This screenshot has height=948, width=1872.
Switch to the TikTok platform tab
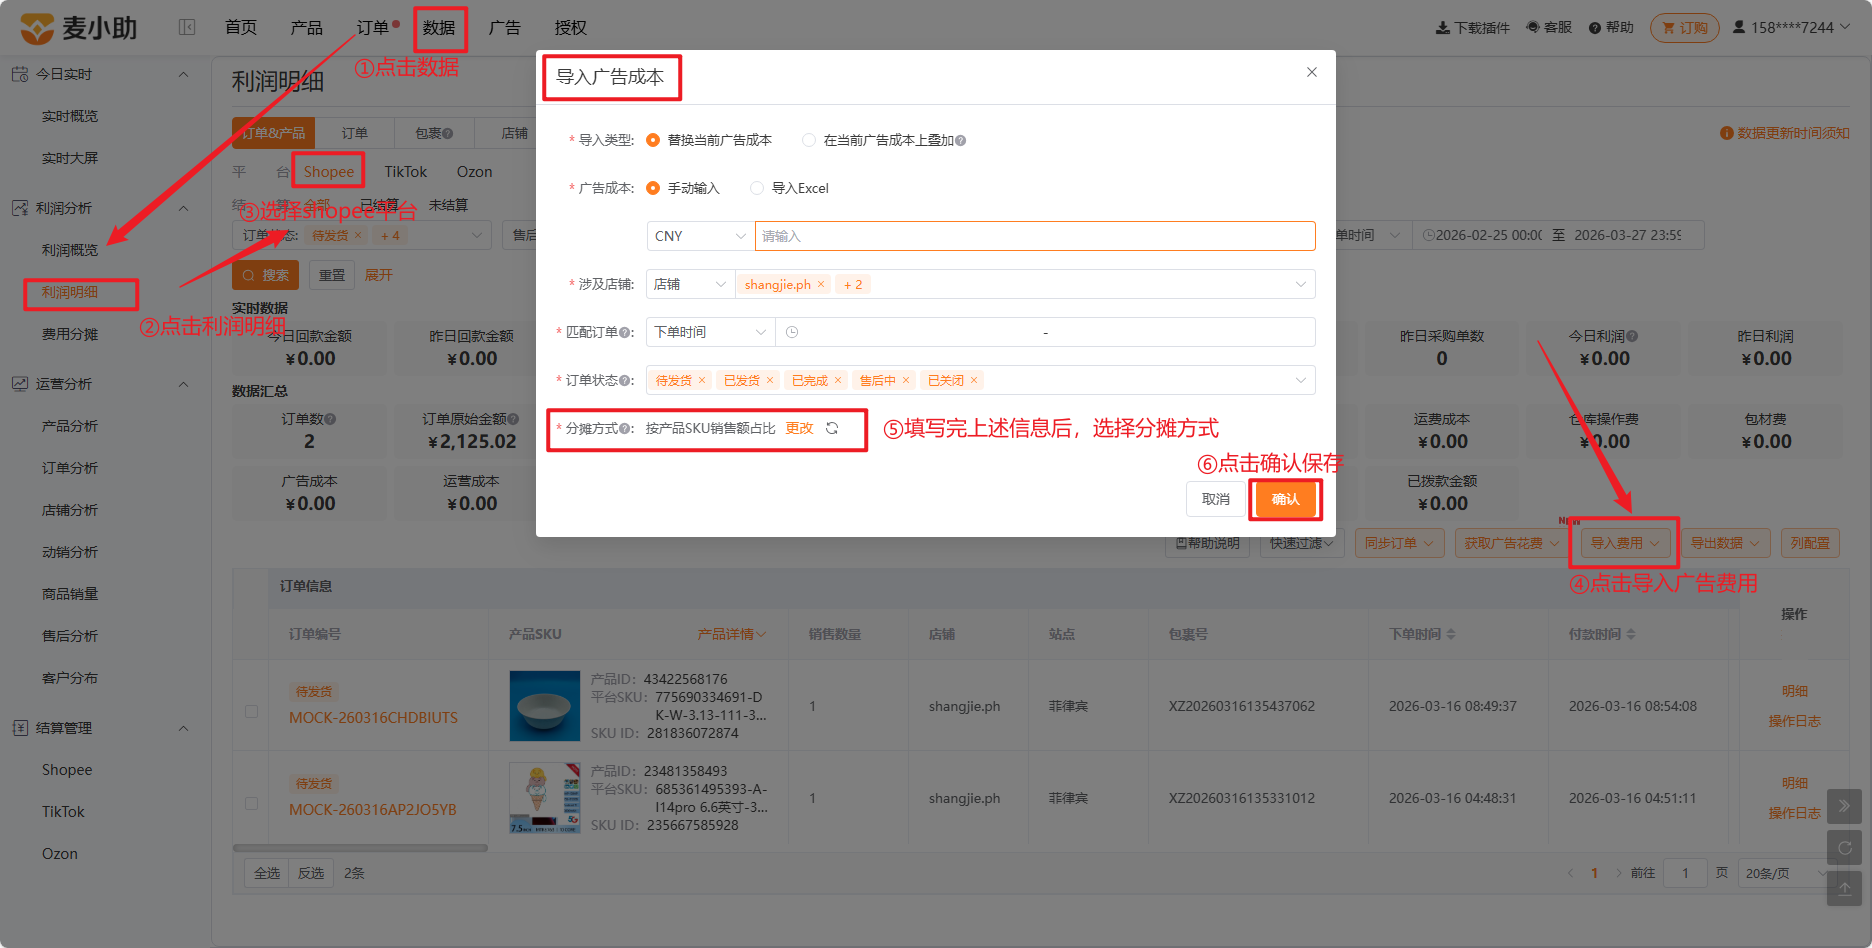click(405, 172)
